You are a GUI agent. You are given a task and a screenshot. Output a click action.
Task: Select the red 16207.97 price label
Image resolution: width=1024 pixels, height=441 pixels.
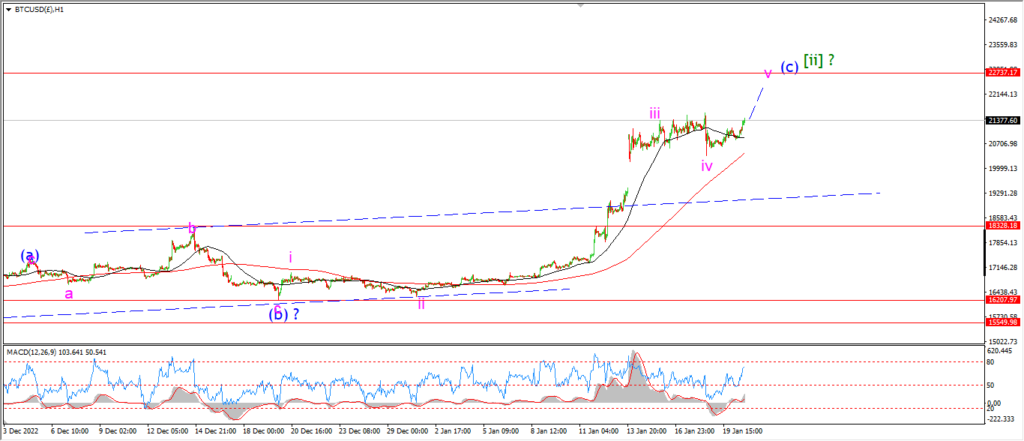[x=1001, y=300]
